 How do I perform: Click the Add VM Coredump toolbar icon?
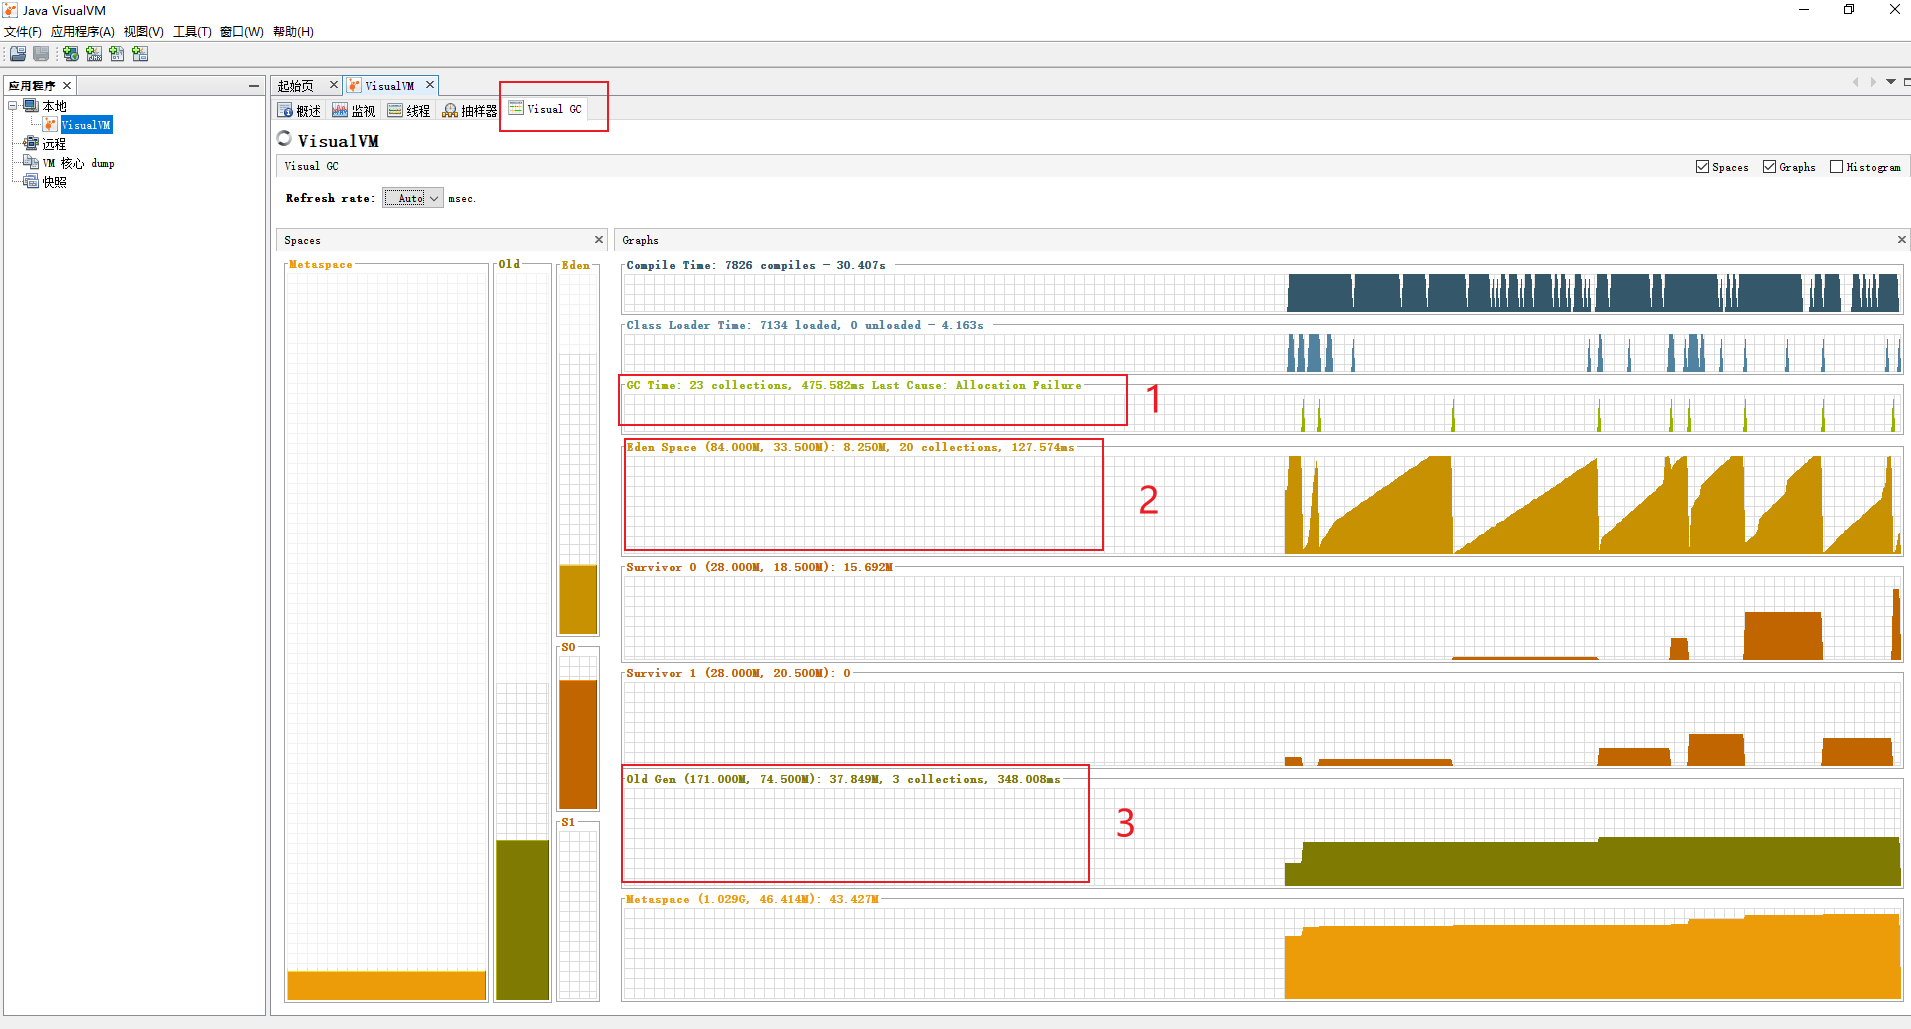[x=117, y=54]
